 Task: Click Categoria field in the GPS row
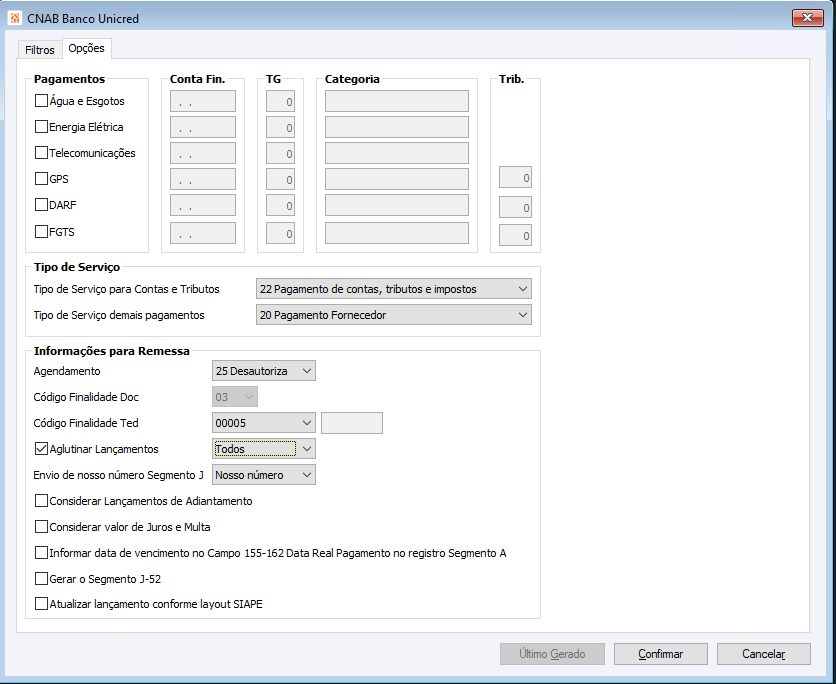click(x=397, y=179)
